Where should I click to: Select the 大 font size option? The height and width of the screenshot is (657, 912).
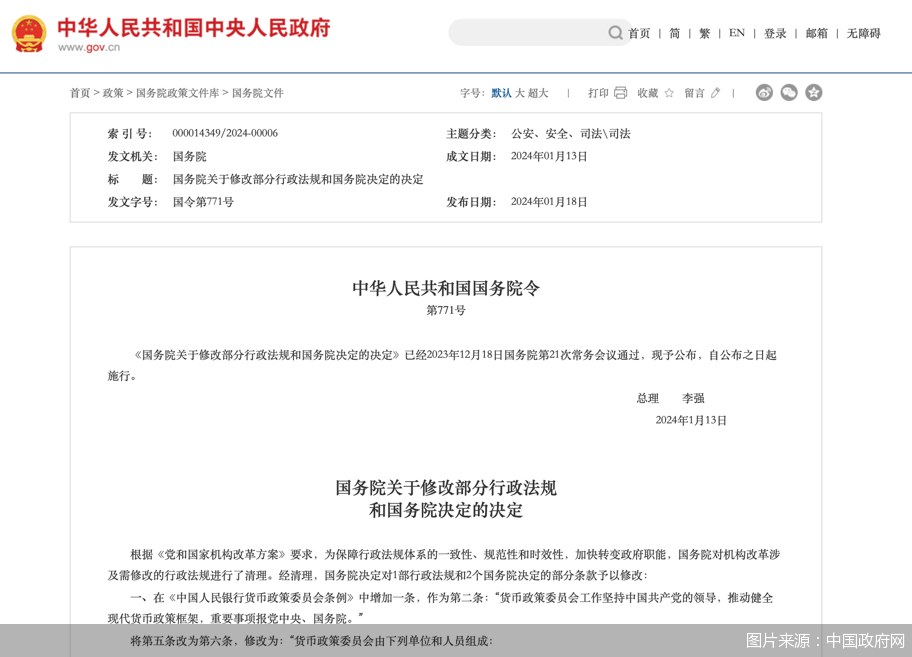click(x=520, y=92)
